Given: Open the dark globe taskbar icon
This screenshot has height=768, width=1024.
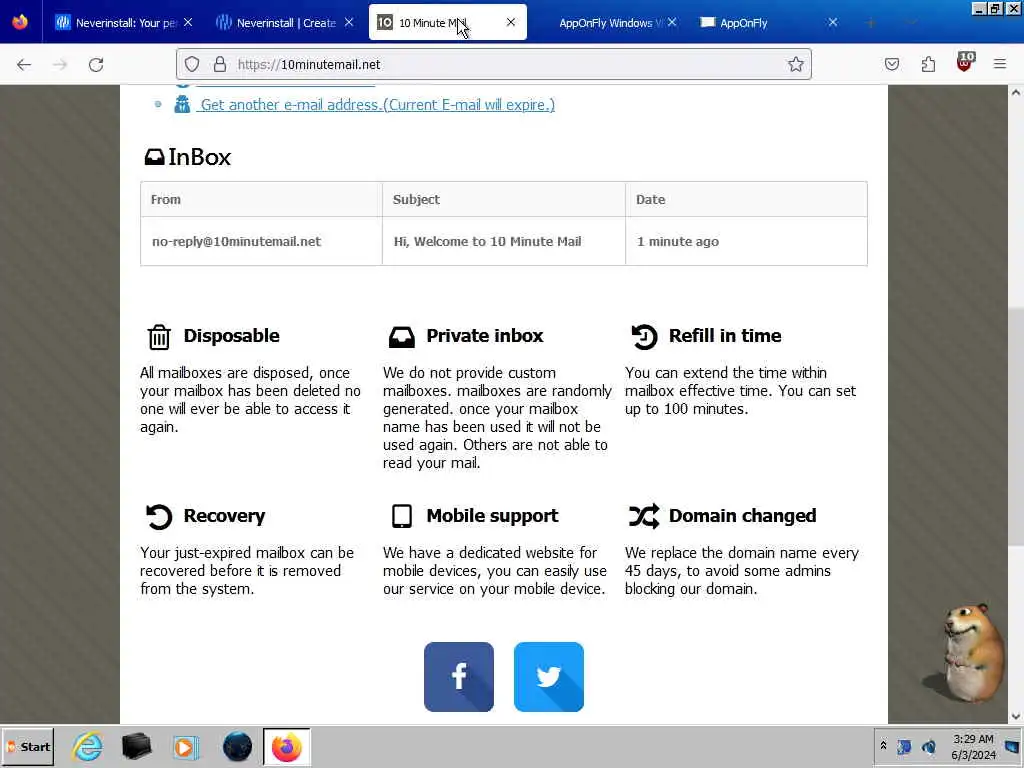Looking at the screenshot, I should (x=237, y=746).
